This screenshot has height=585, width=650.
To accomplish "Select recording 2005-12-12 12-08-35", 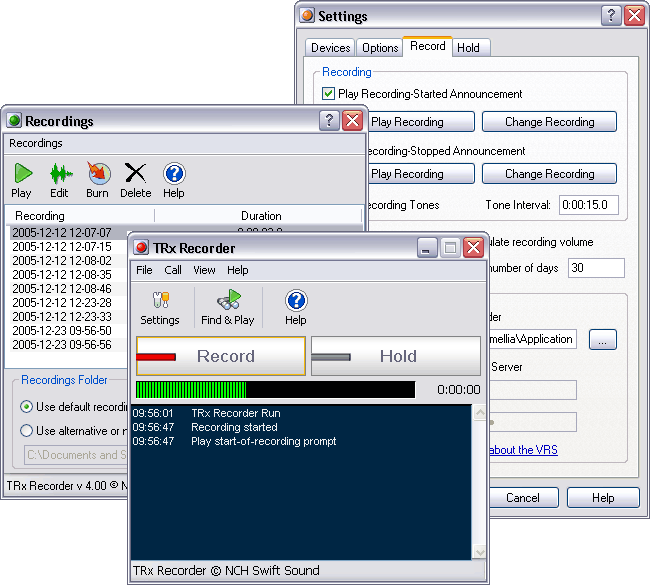I will [x=62, y=275].
